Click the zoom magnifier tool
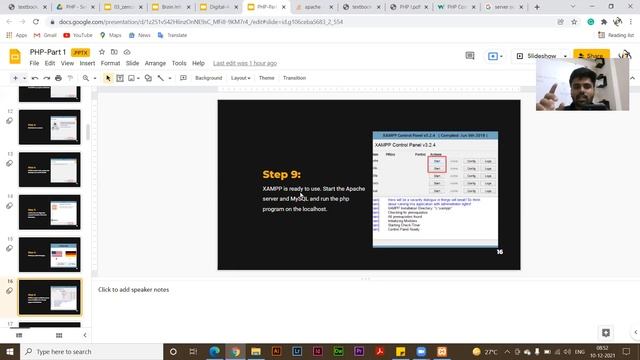 (86, 78)
